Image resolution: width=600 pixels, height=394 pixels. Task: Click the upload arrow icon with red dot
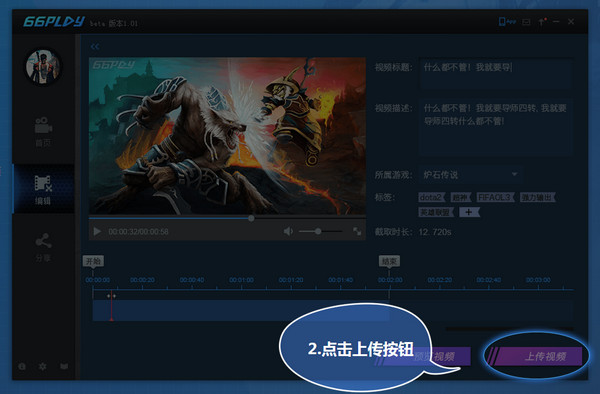pyautogui.click(x=542, y=22)
